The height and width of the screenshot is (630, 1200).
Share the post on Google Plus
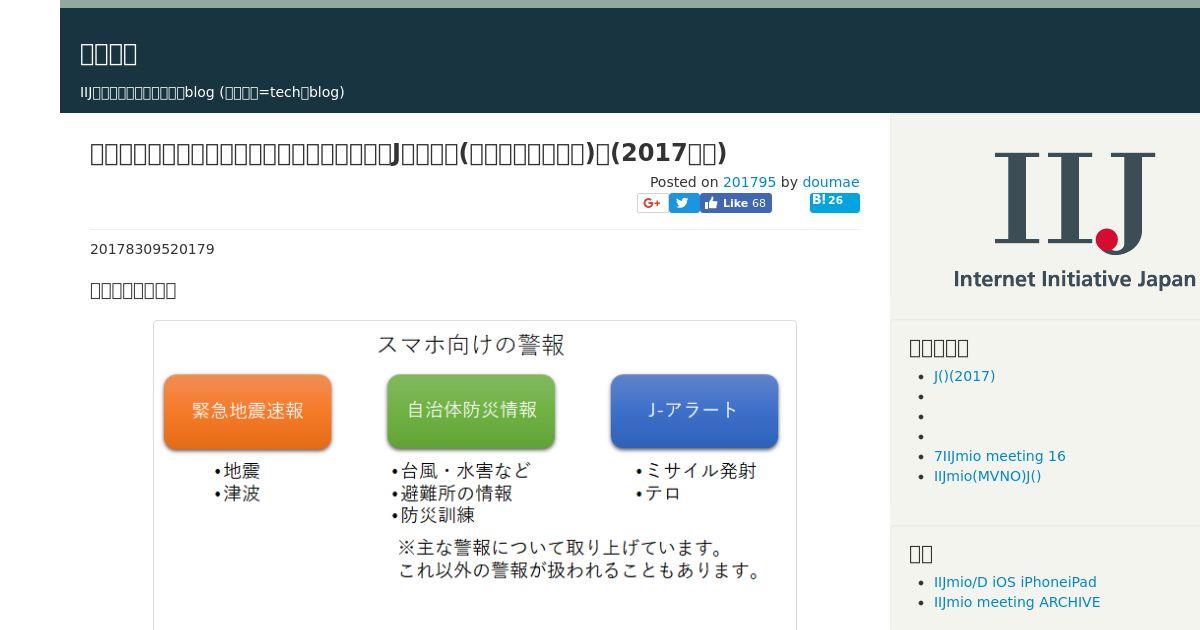coord(652,203)
